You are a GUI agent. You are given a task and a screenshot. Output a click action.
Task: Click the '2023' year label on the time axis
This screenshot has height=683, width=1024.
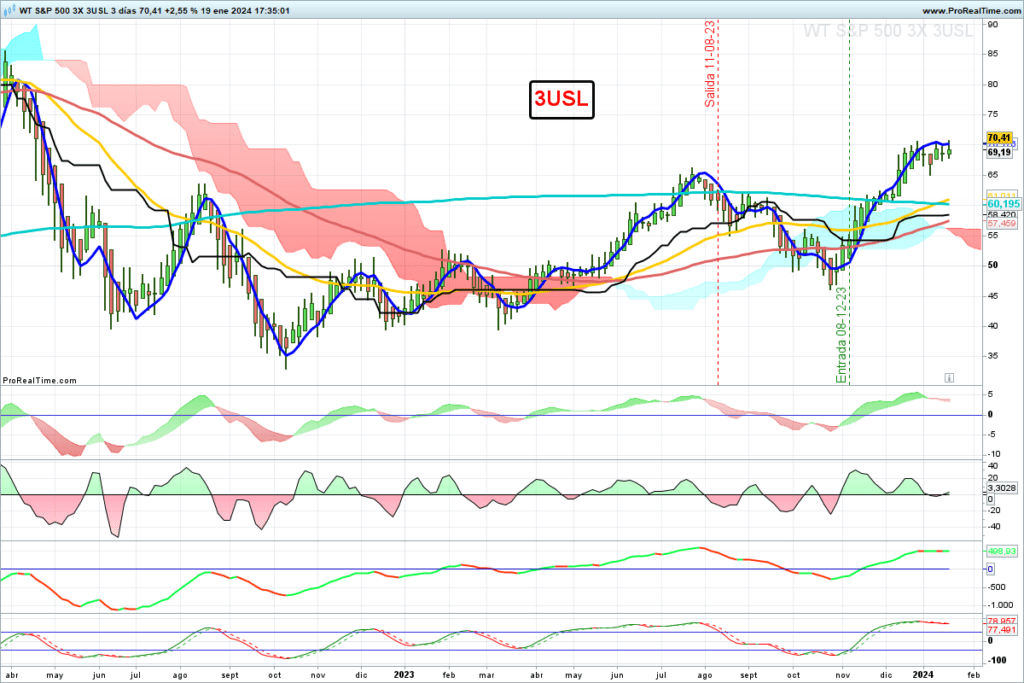click(404, 675)
